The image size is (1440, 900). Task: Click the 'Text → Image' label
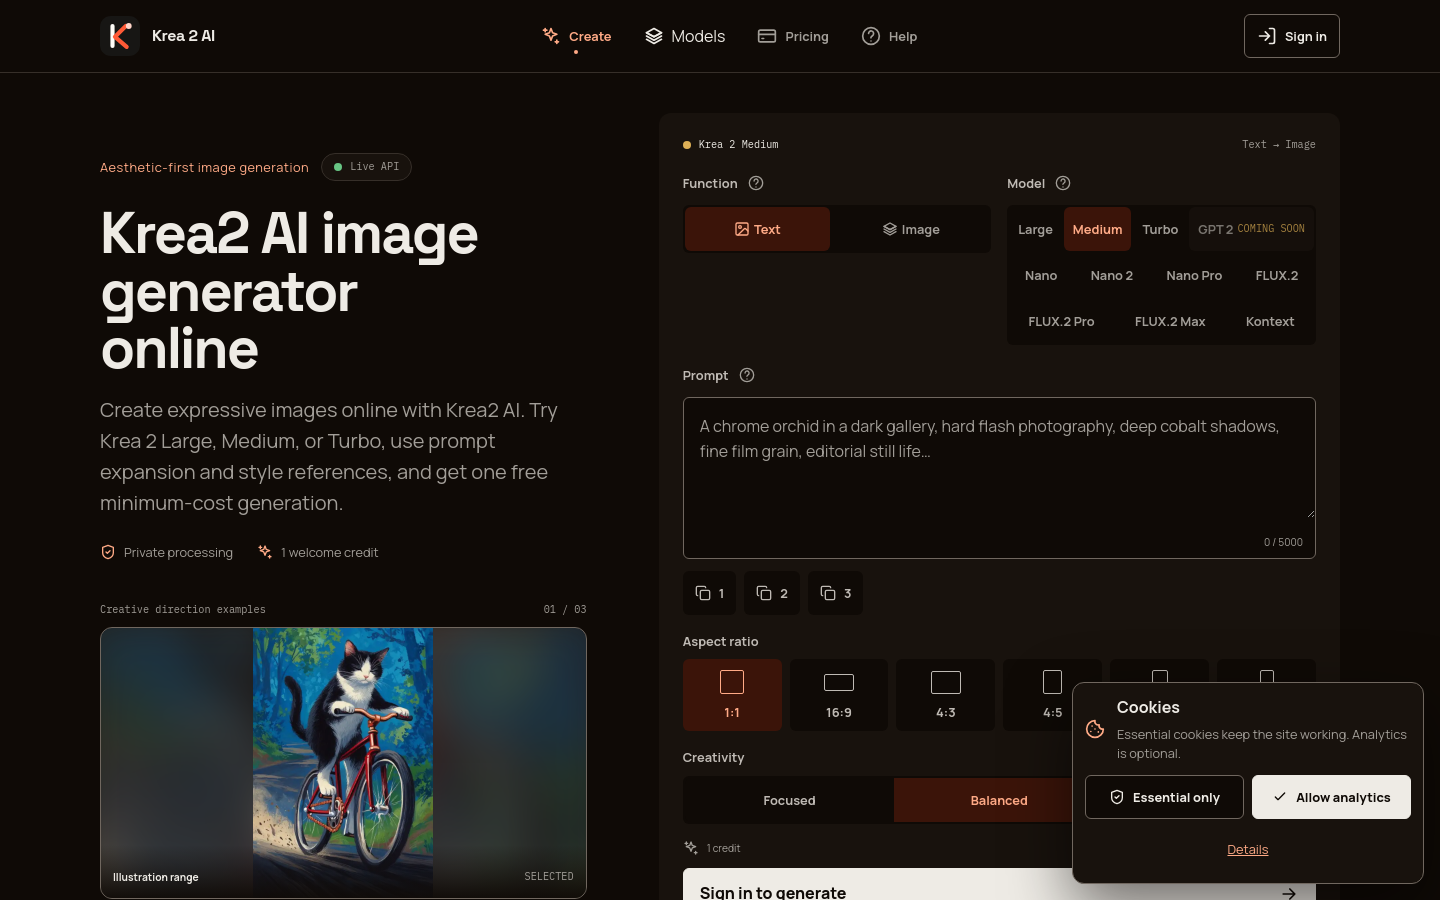(x=1279, y=144)
